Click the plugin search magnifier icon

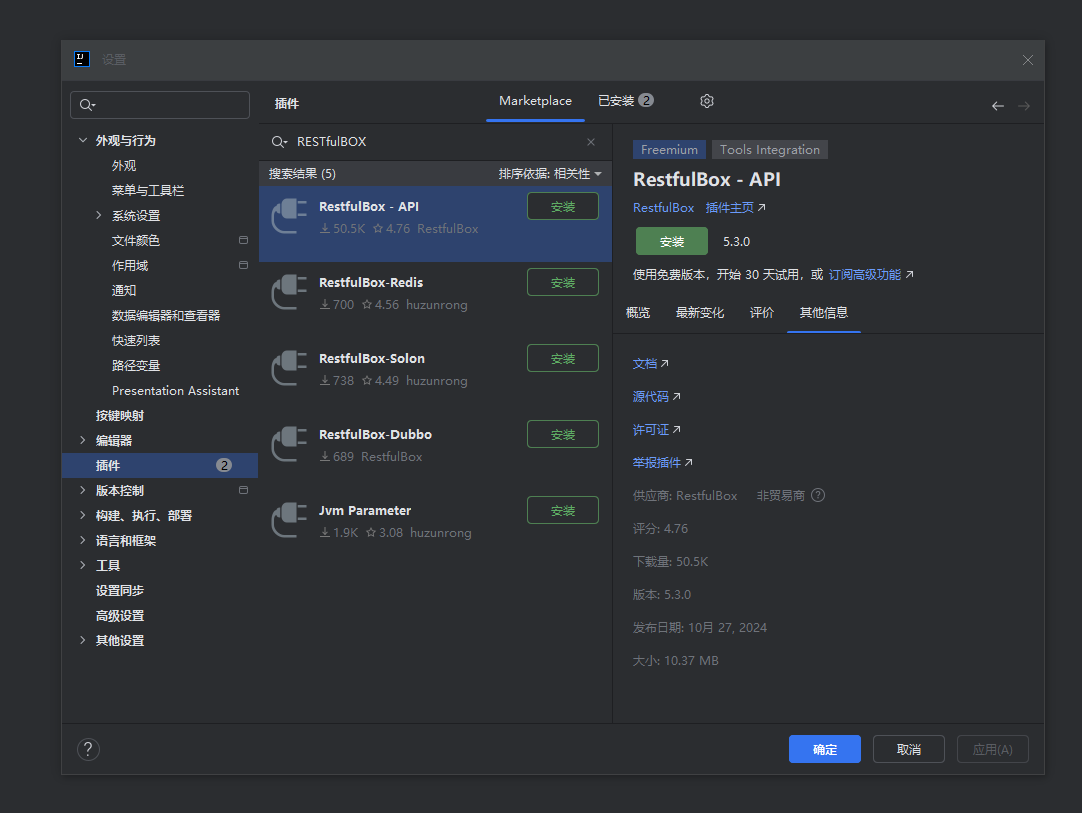279,141
